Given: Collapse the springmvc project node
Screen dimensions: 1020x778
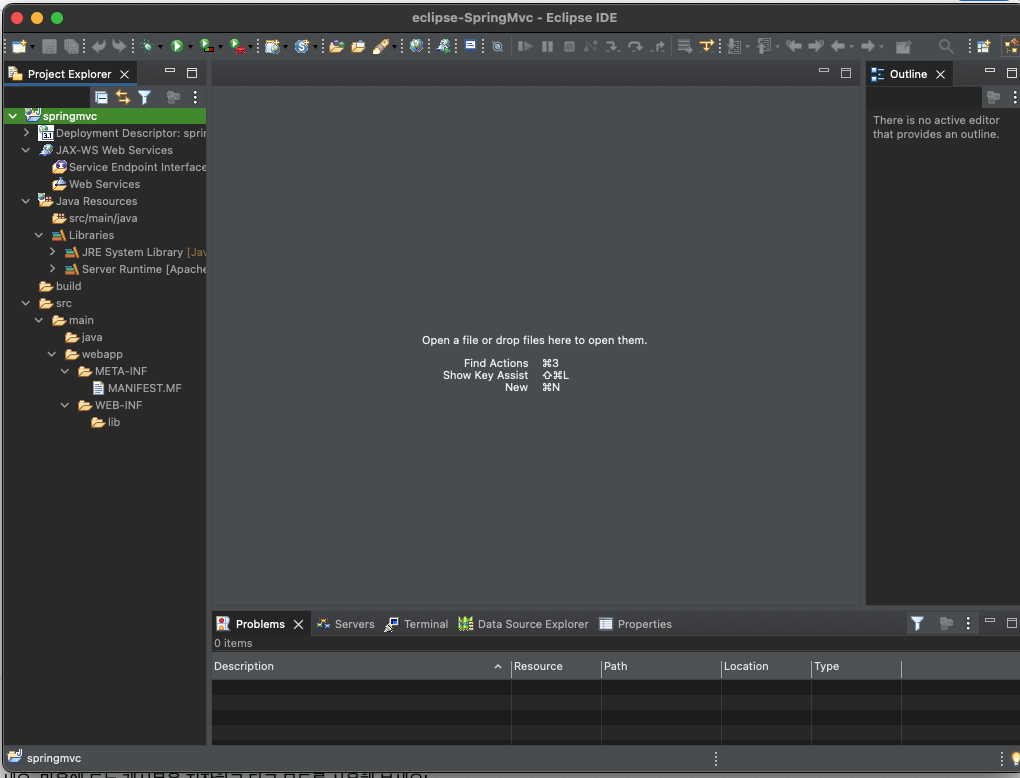Looking at the screenshot, I should (x=13, y=116).
